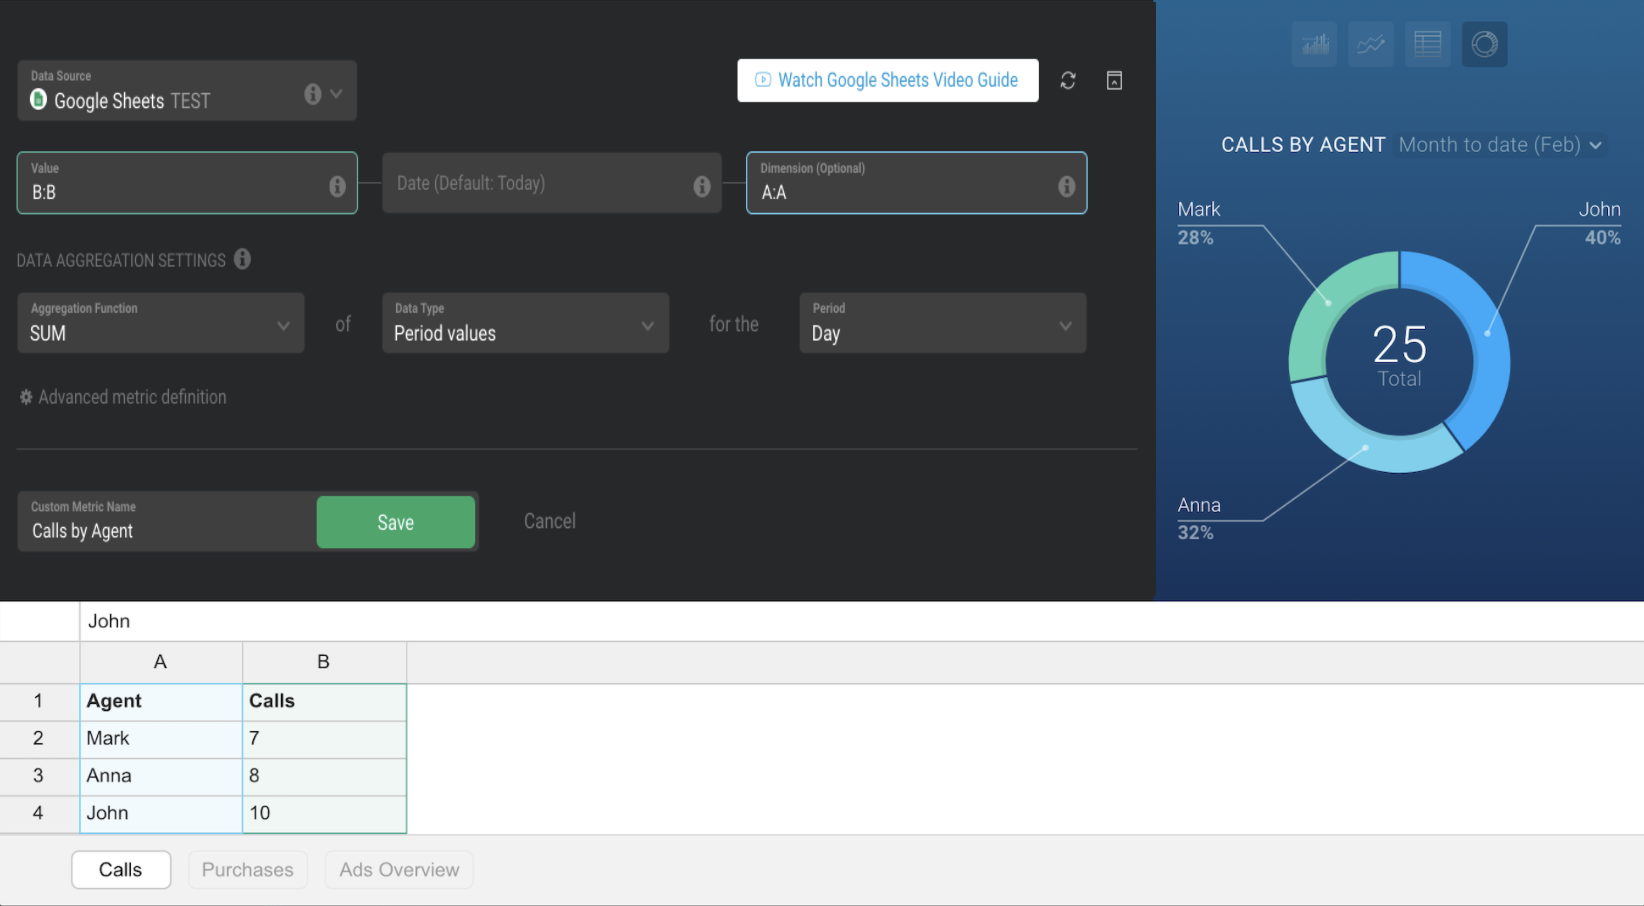Viewport: 1644px width, 906px height.
Task: Switch to the Purchases sheet tab
Action: point(248,870)
